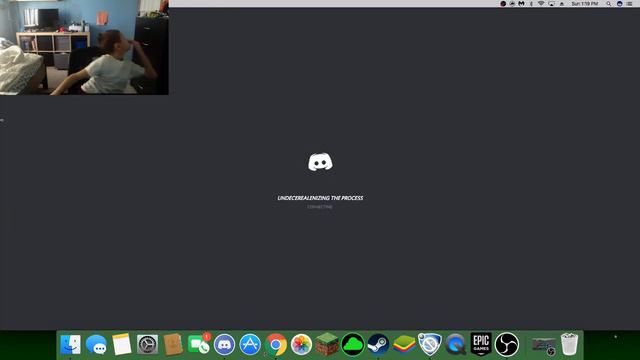Open the Photos app in dock
This screenshot has width=640, height=360.
tap(302, 344)
